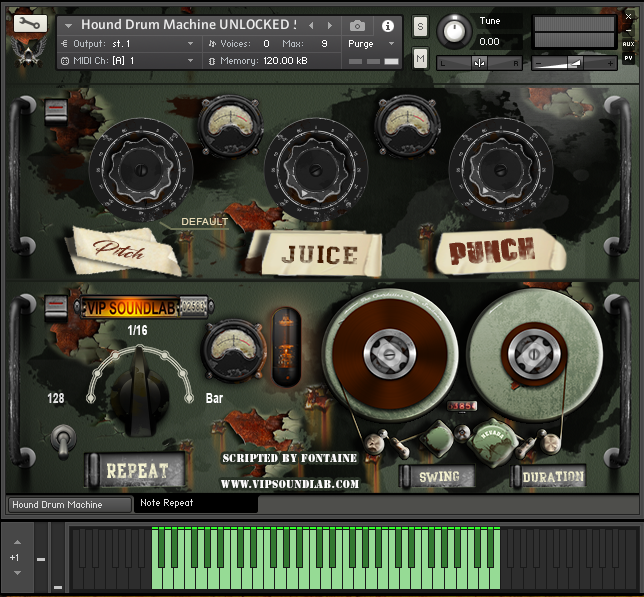Click the skull winged instrument logo
644x597 pixels.
click(x=28, y=51)
